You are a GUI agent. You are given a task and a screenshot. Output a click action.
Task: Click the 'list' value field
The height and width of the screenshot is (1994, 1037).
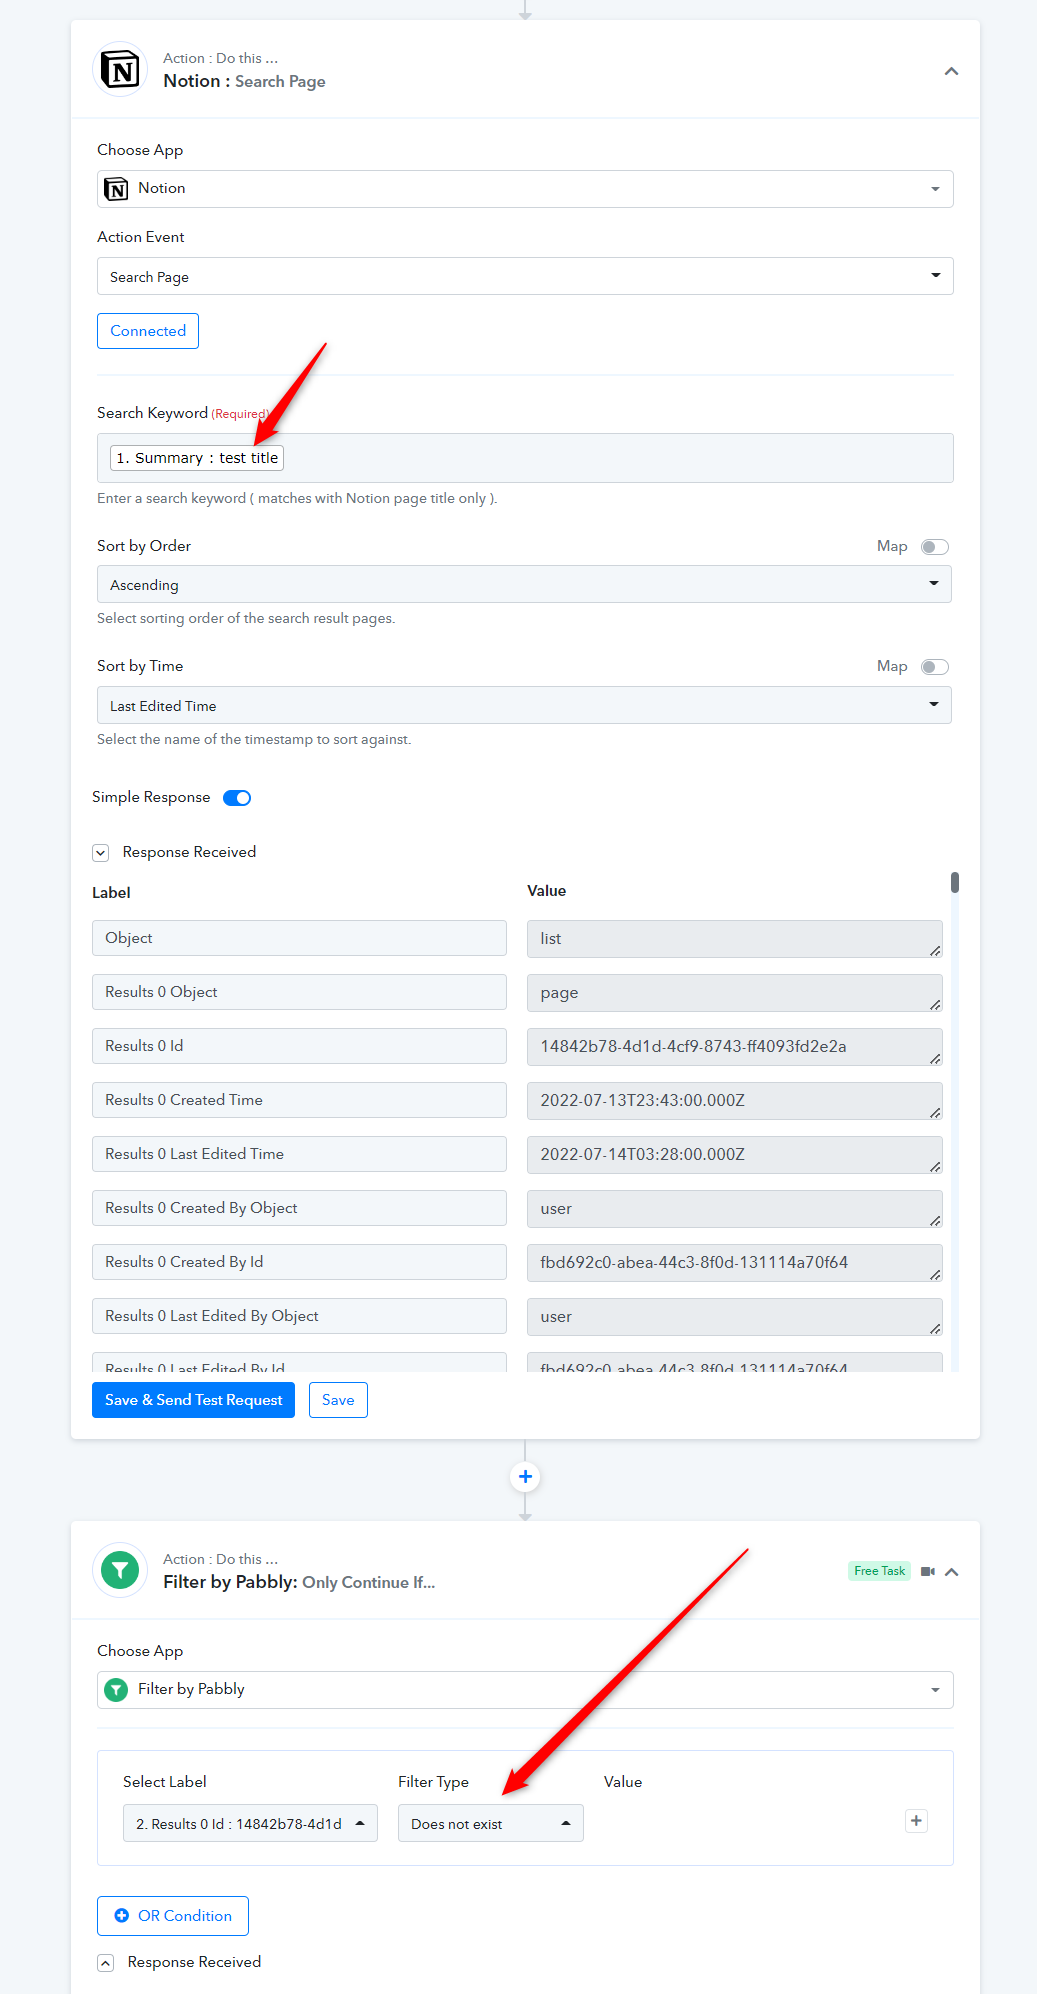[735, 939]
